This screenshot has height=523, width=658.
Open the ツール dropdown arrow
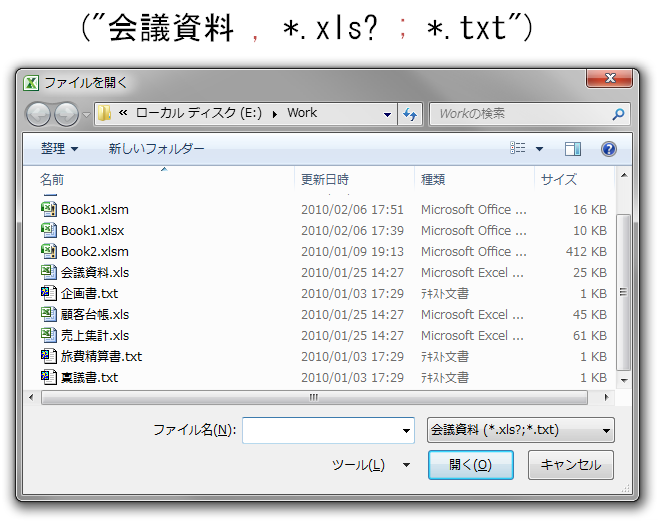click(406, 465)
